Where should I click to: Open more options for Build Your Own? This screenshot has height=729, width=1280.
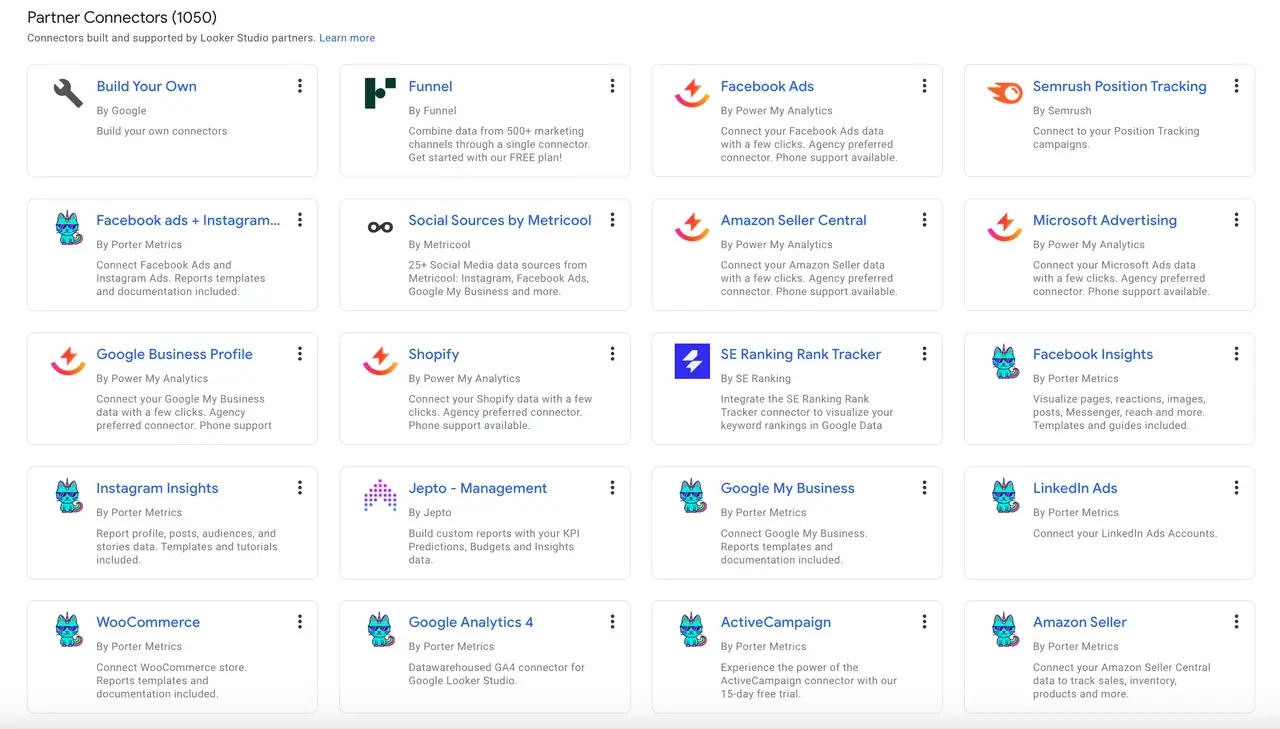300,86
